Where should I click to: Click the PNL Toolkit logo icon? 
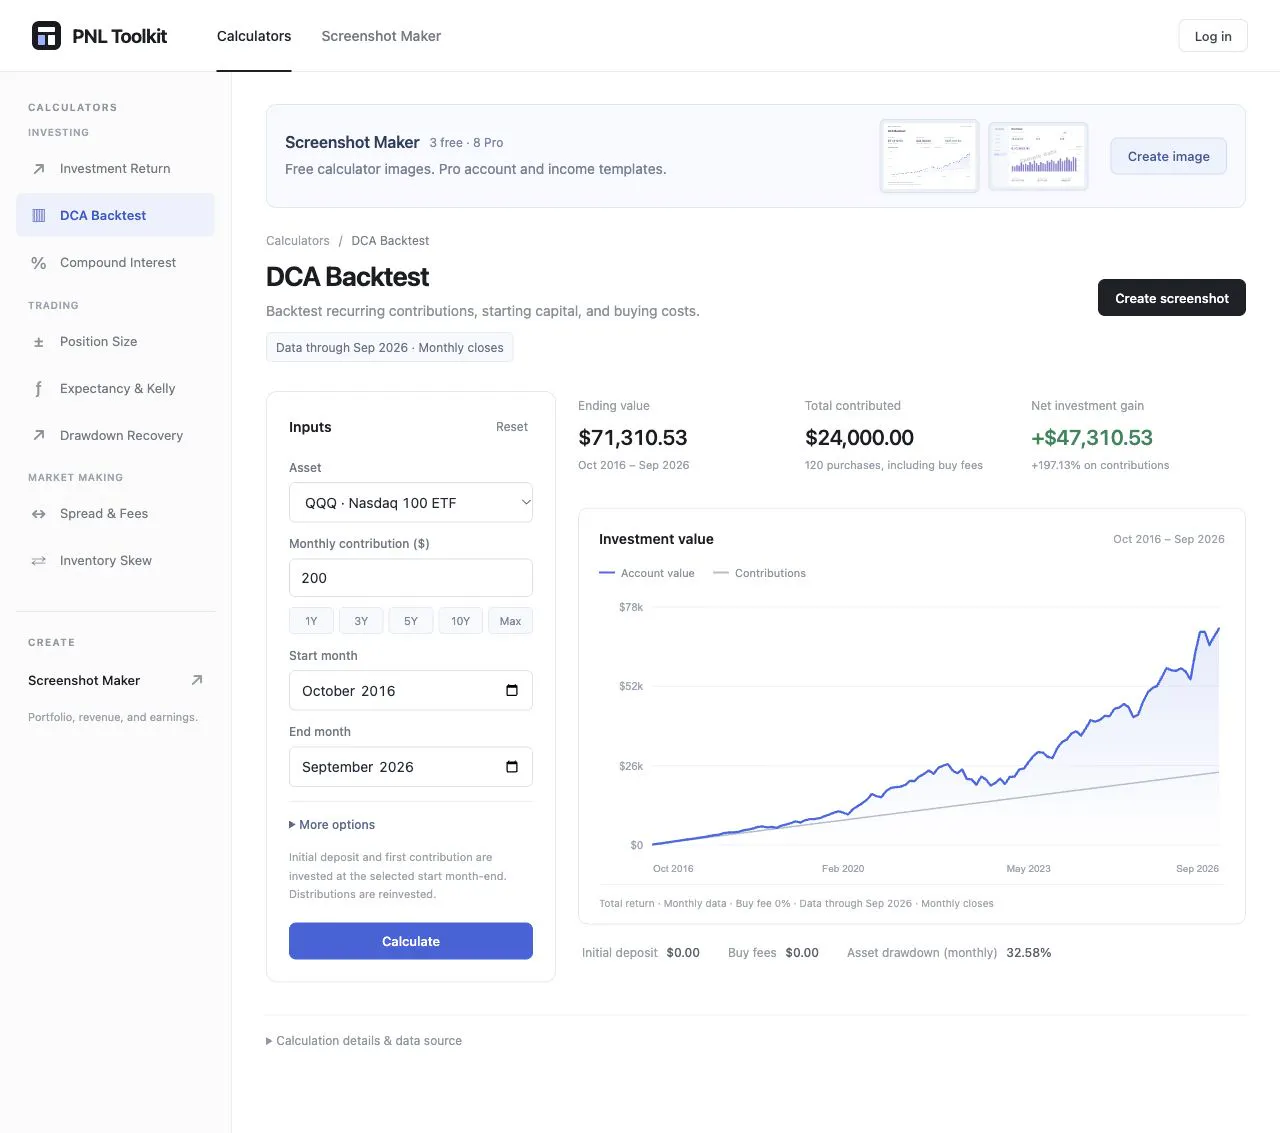[x=46, y=36]
